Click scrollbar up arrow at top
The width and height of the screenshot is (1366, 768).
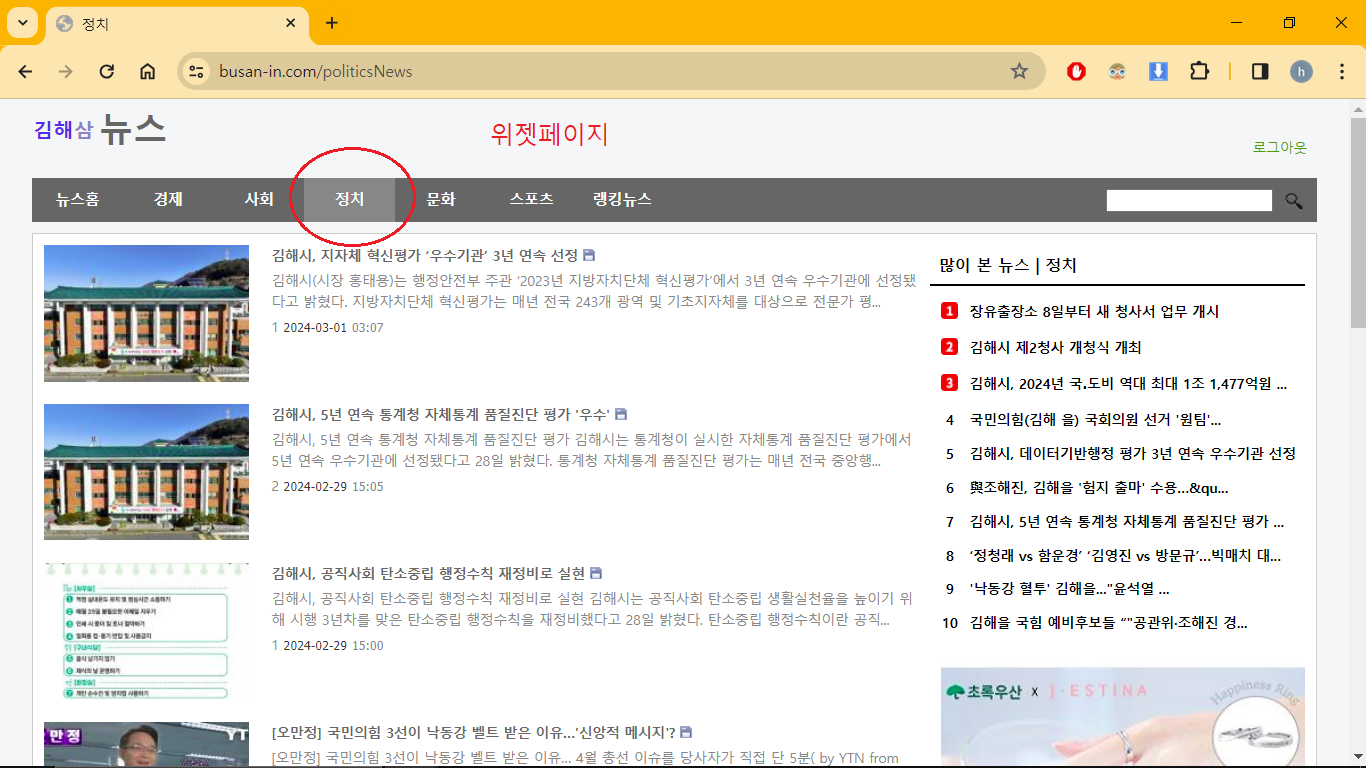tap(1358, 107)
